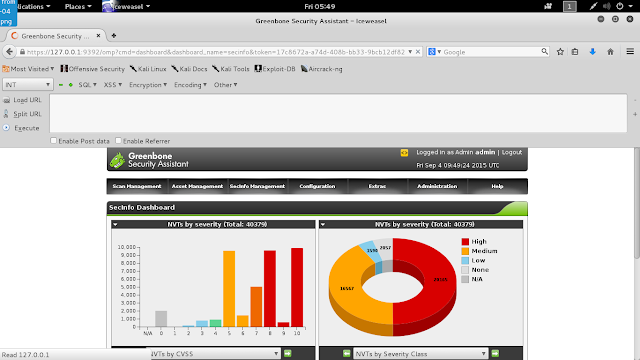Click green next-chart arrow beside NVTs by CVSS

[288, 353]
